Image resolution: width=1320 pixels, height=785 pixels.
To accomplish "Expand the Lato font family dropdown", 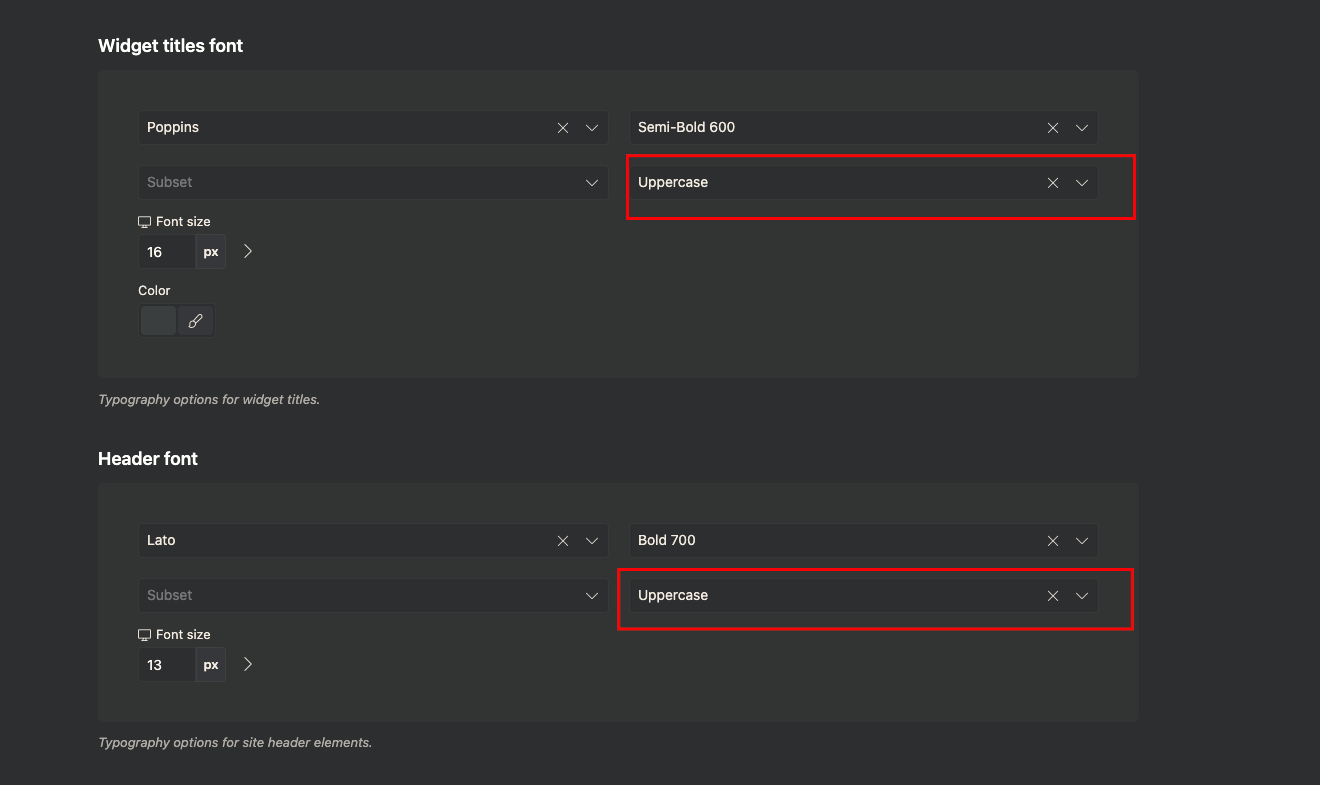I will click(x=592, y=541).
